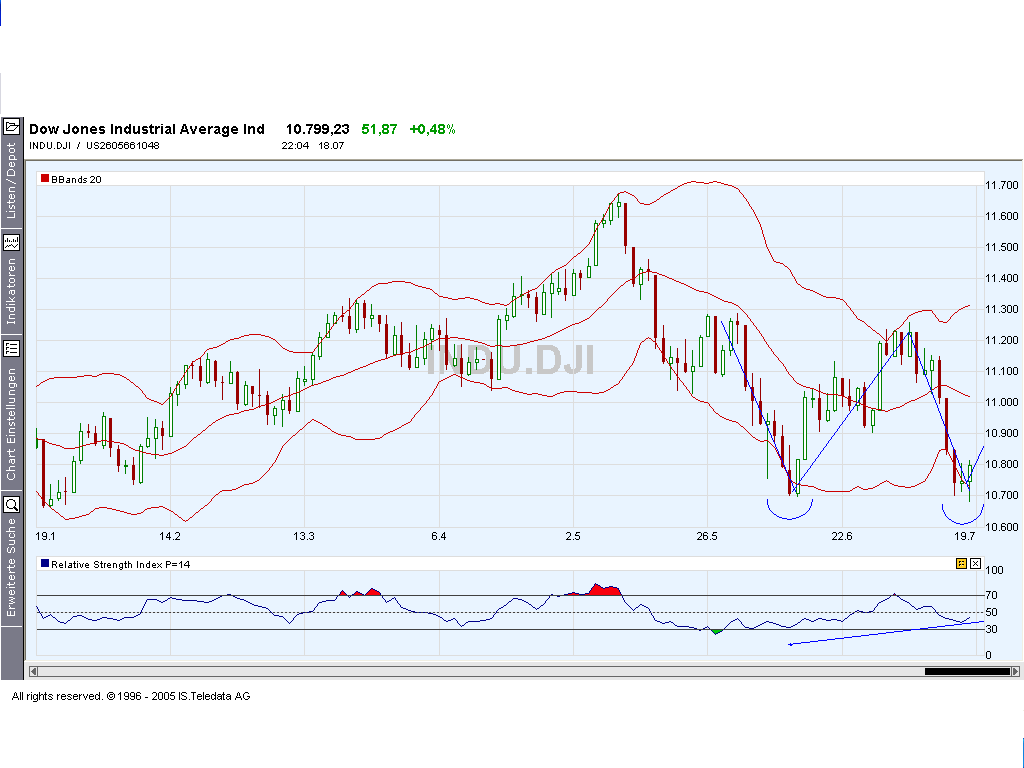Click the 19.7 date axis label
Screen dimensions: 1024x768
[x=965, y=536]
